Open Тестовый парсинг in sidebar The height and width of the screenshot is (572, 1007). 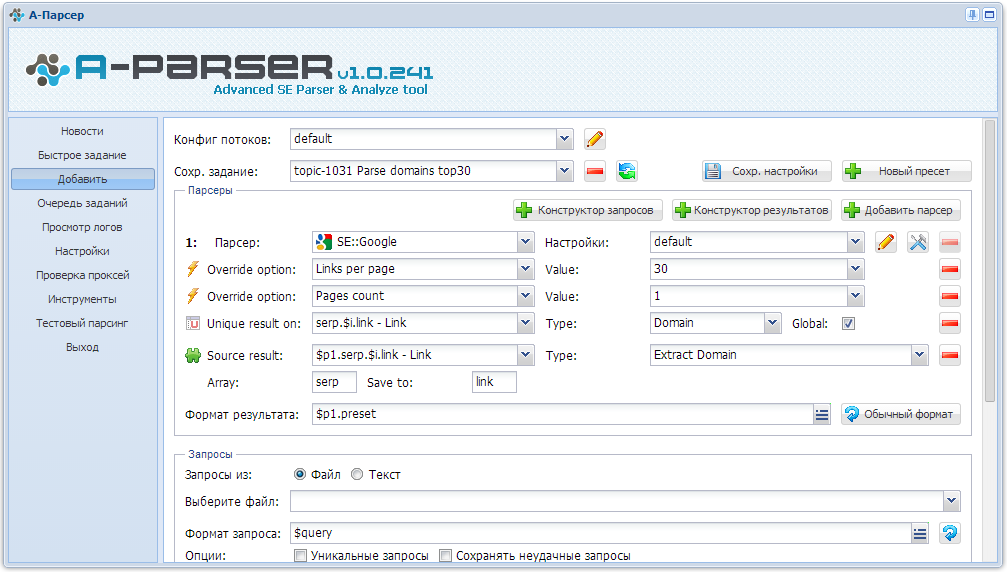click(82, 323)
